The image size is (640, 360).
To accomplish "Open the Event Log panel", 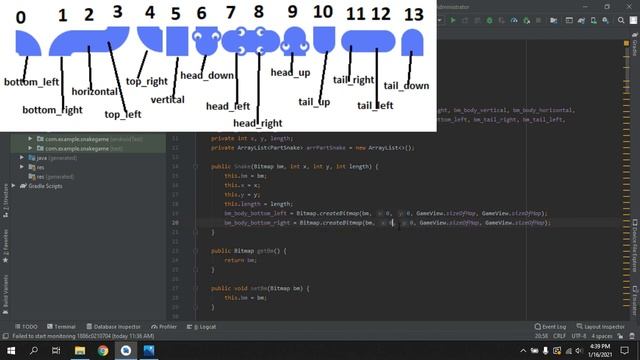I will tap(550, 327).
